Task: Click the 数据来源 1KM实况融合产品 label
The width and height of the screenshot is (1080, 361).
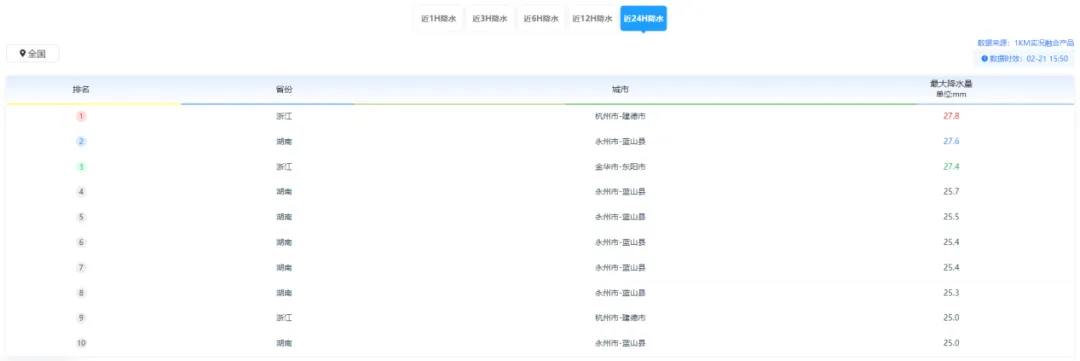Action: tap(1026, 43)
